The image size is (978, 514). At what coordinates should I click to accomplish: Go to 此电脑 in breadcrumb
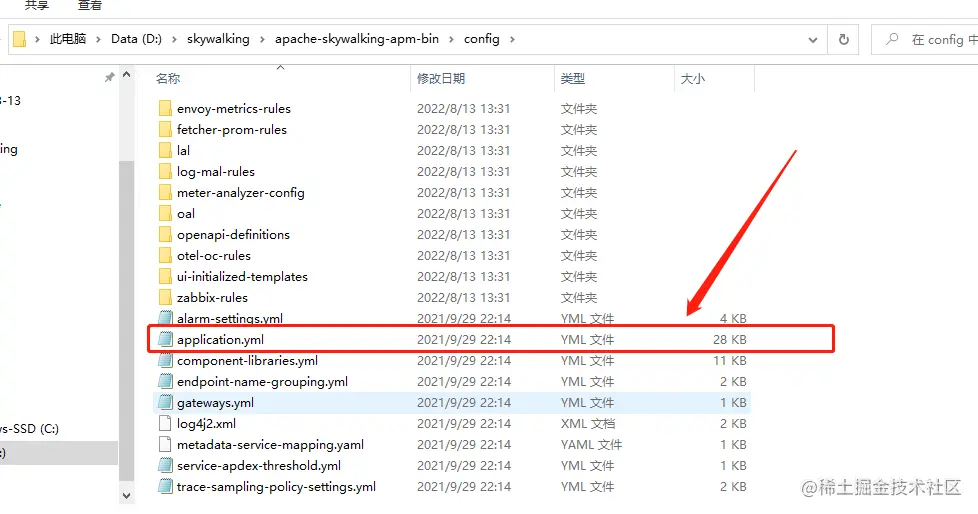pyautogui.click(x=68, y=39)
